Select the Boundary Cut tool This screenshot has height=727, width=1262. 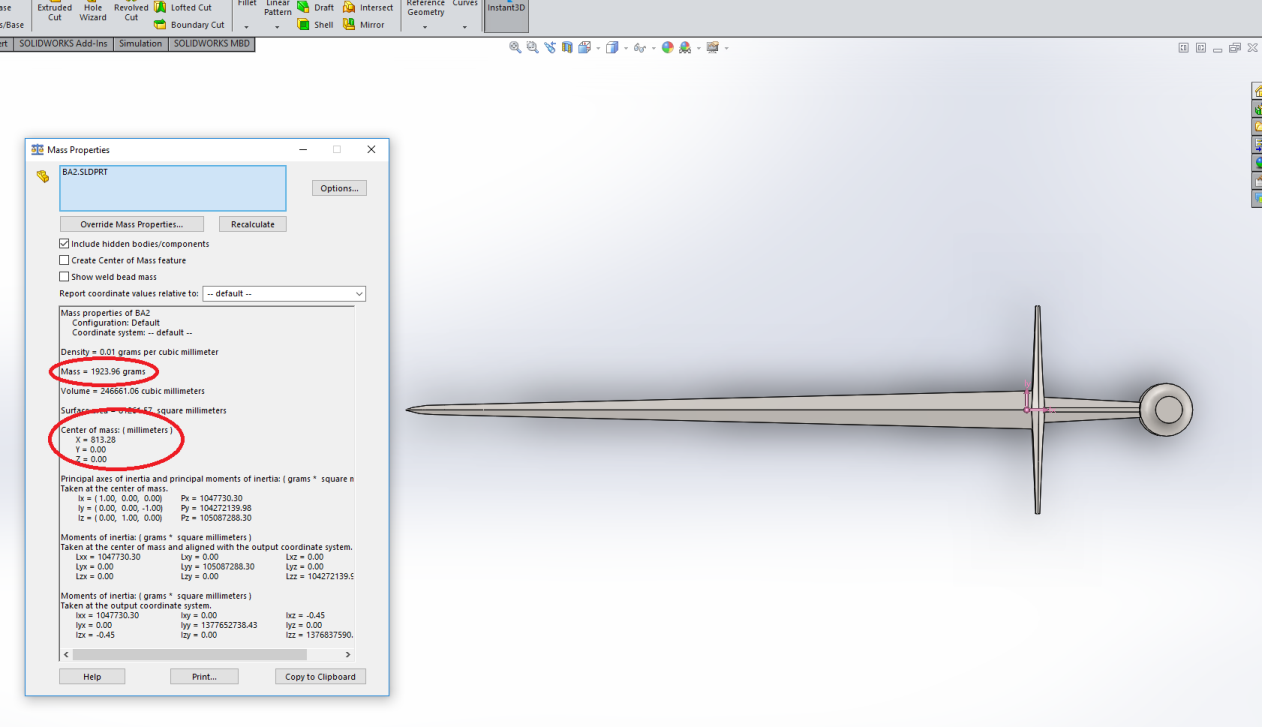click(x=161, y=25)
